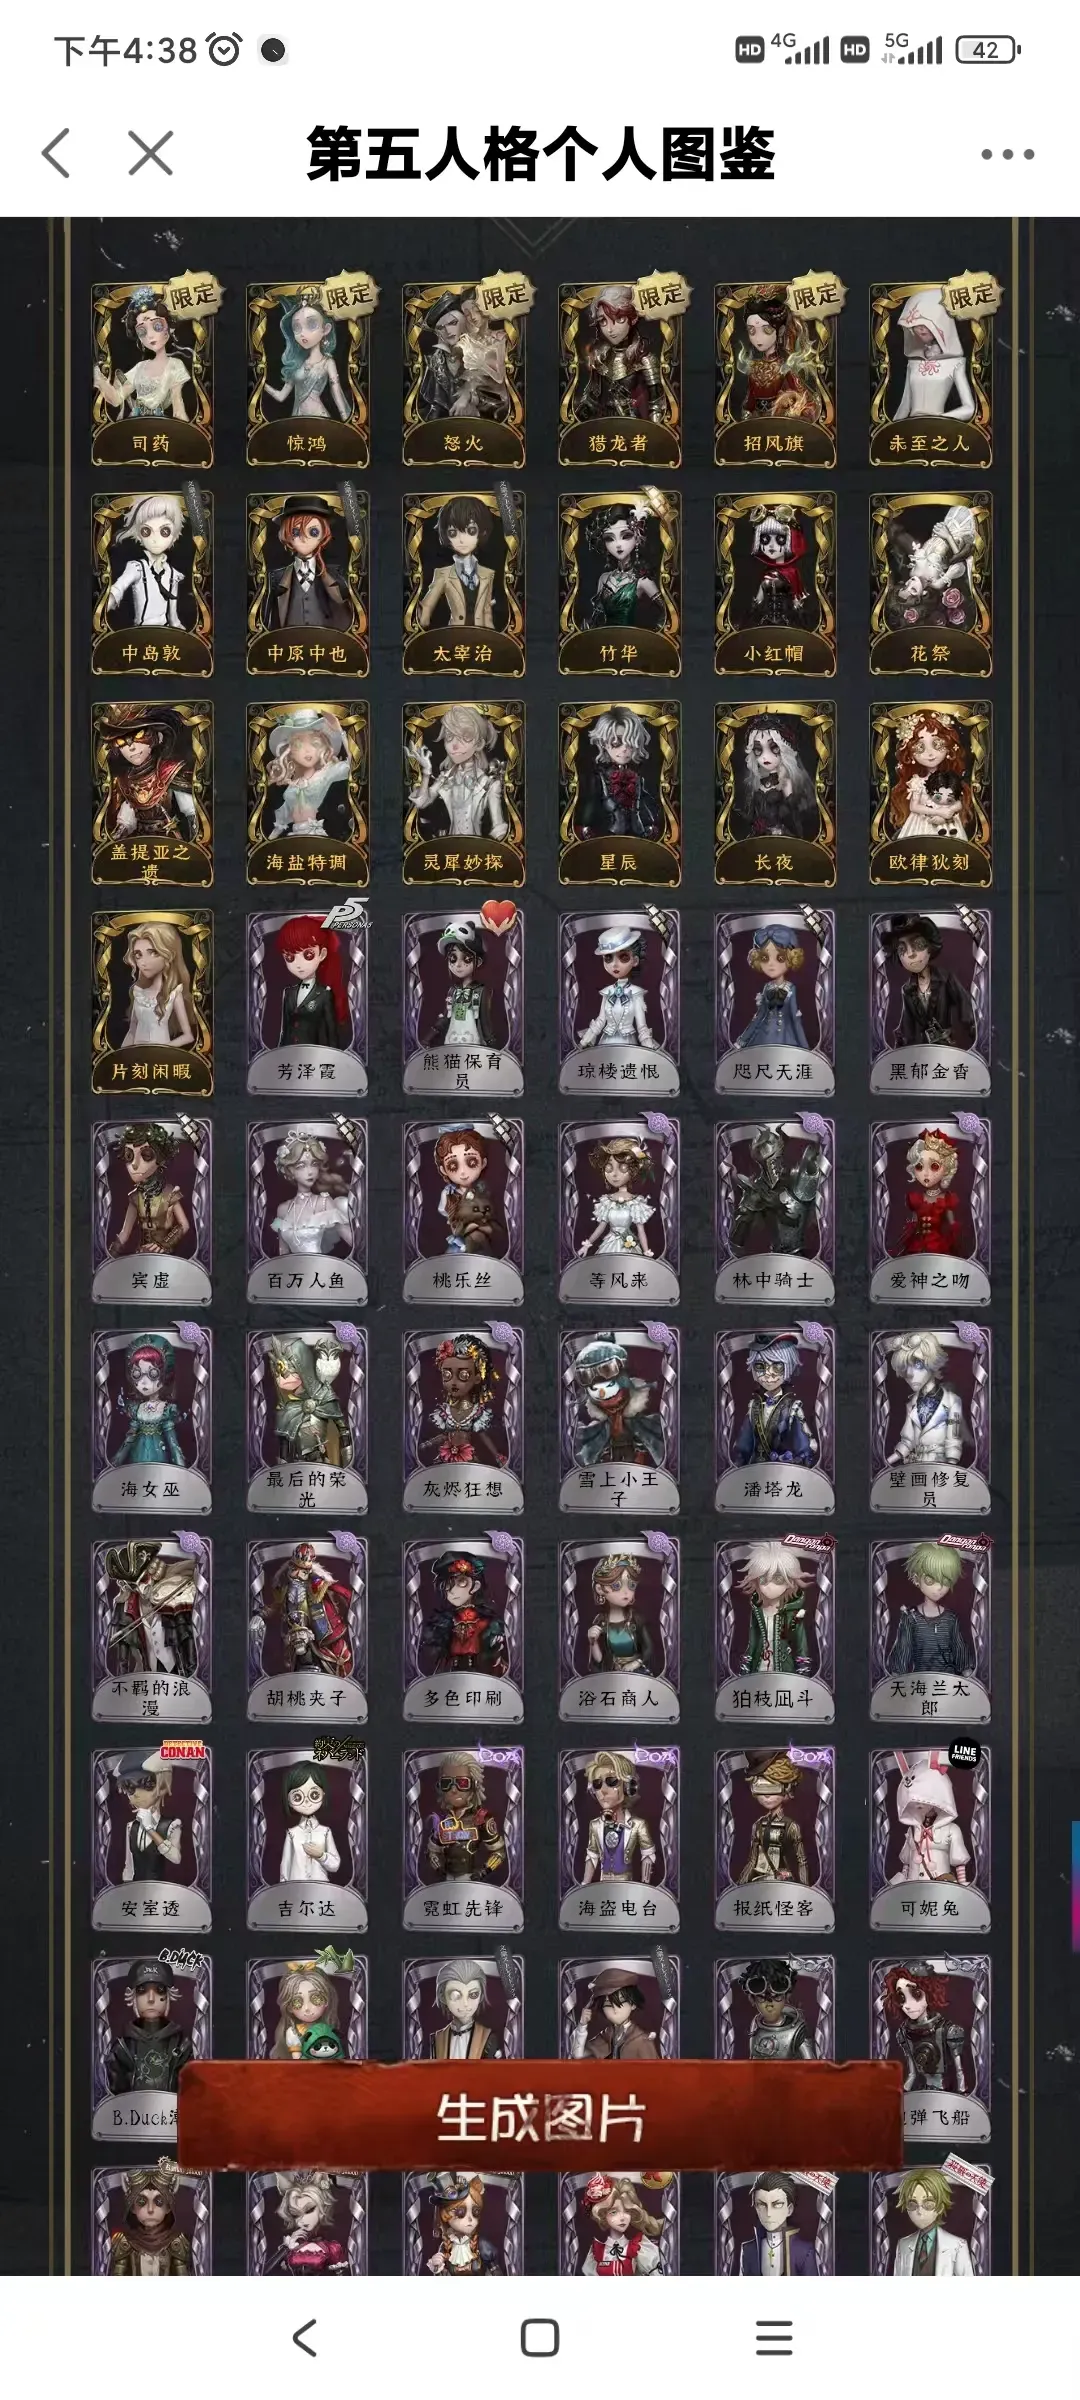Select the 海女巫 costume card

152,1421
